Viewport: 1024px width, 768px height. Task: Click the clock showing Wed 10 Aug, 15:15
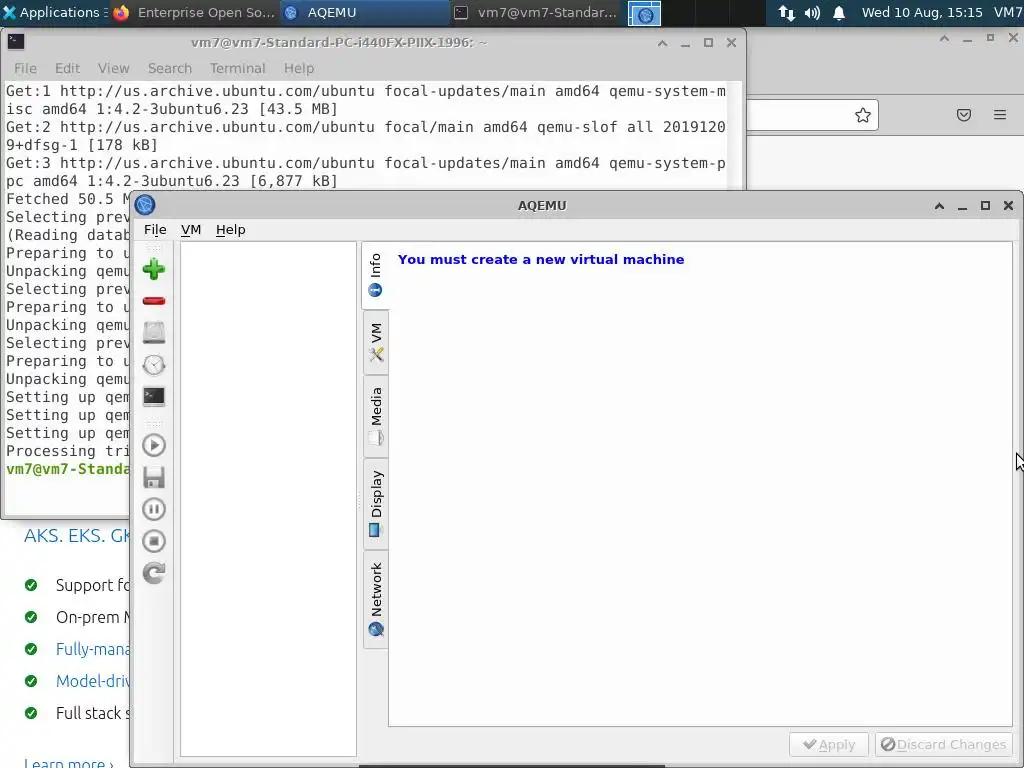[922, 12]
